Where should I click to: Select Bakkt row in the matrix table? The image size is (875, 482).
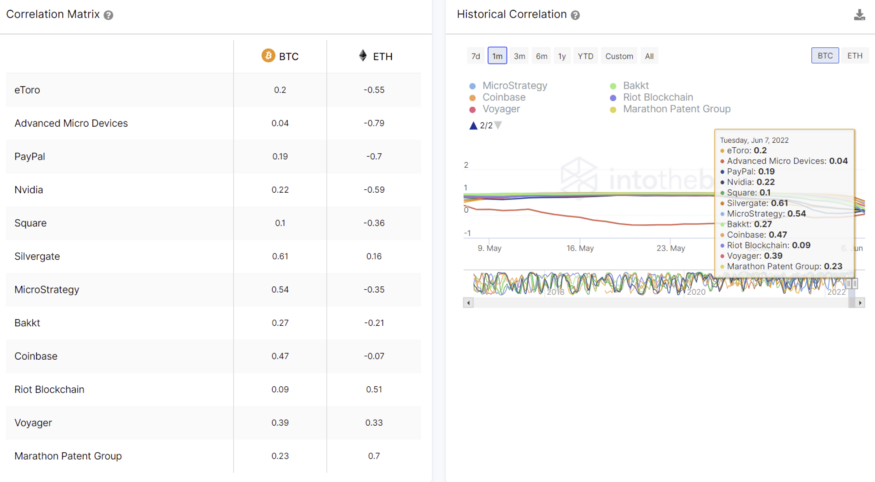coord(213,323)
